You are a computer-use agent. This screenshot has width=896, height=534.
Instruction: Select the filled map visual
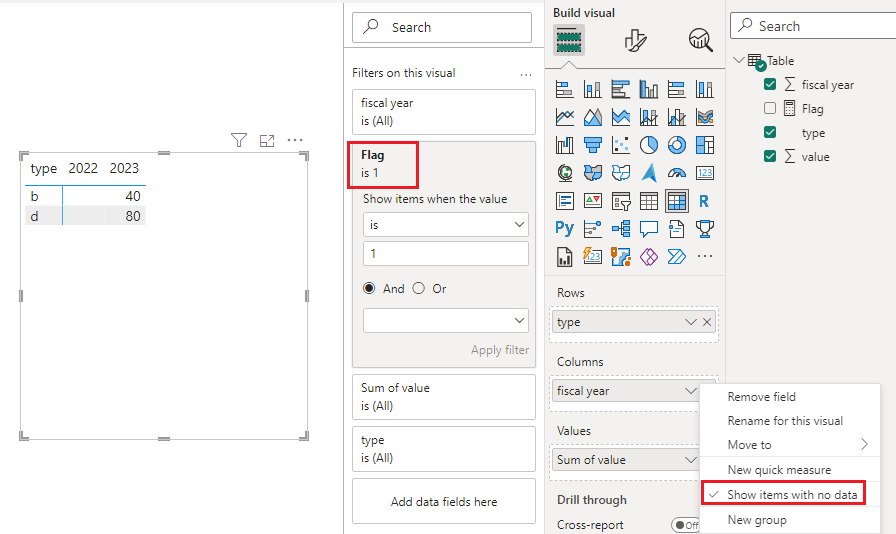593,173
